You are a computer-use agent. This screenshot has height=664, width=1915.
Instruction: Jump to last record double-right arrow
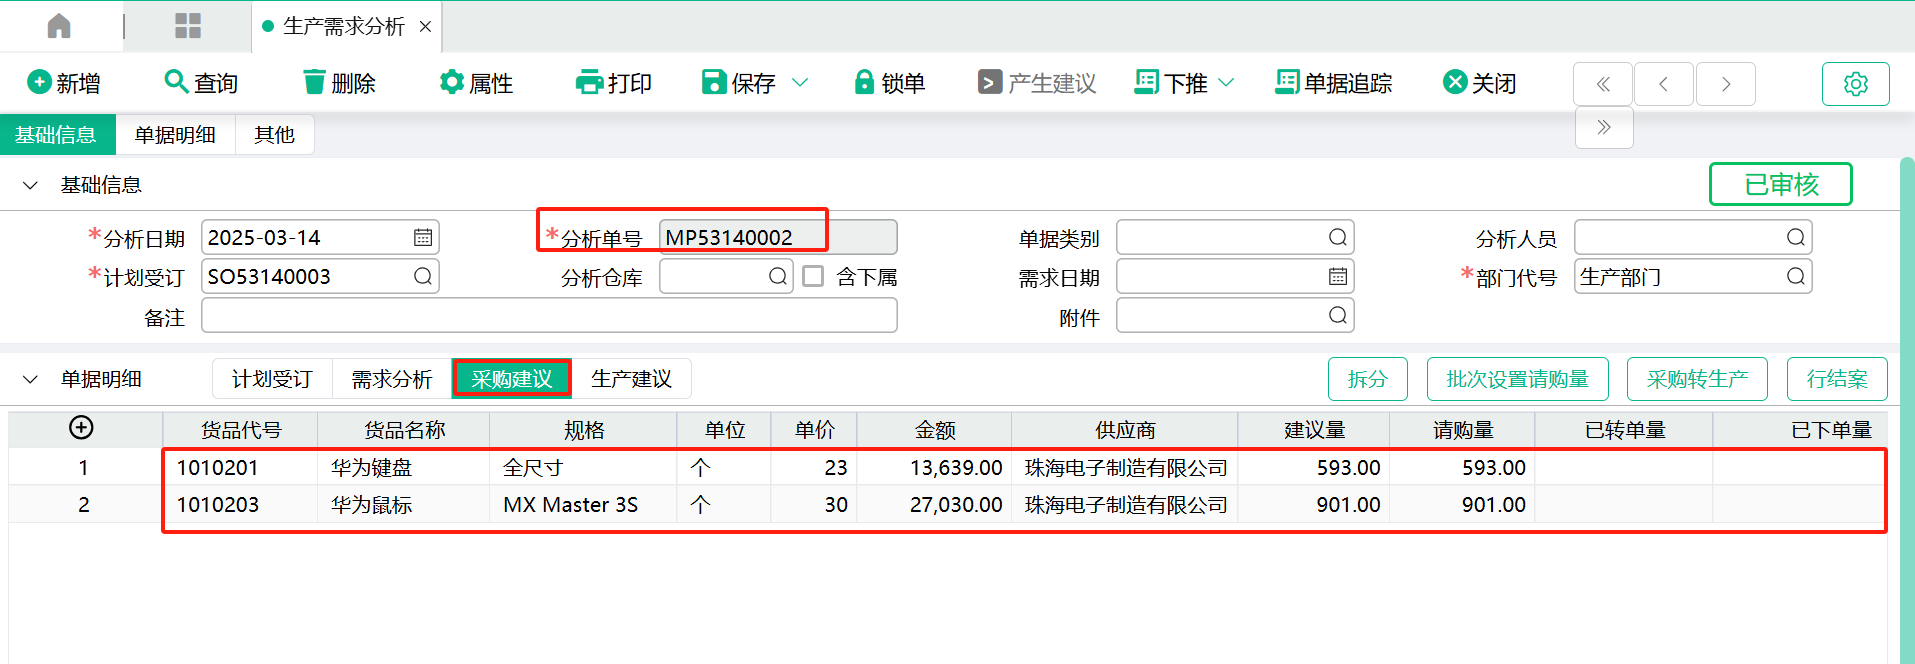click(x=1604, y=128)
